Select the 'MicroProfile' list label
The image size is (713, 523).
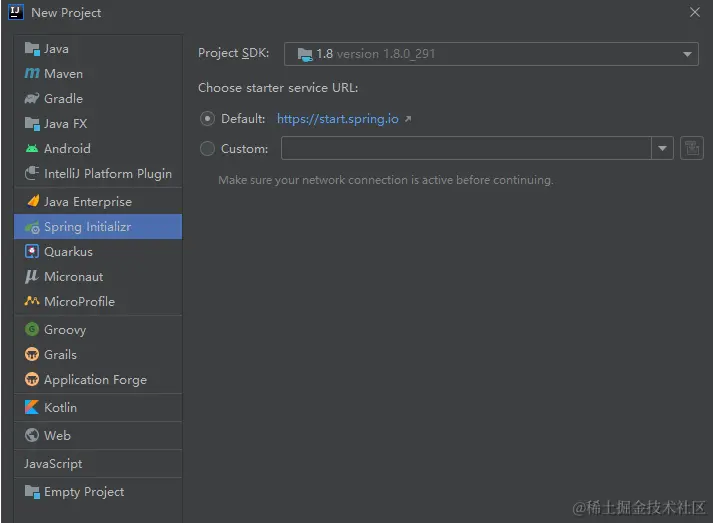point(80,302)
